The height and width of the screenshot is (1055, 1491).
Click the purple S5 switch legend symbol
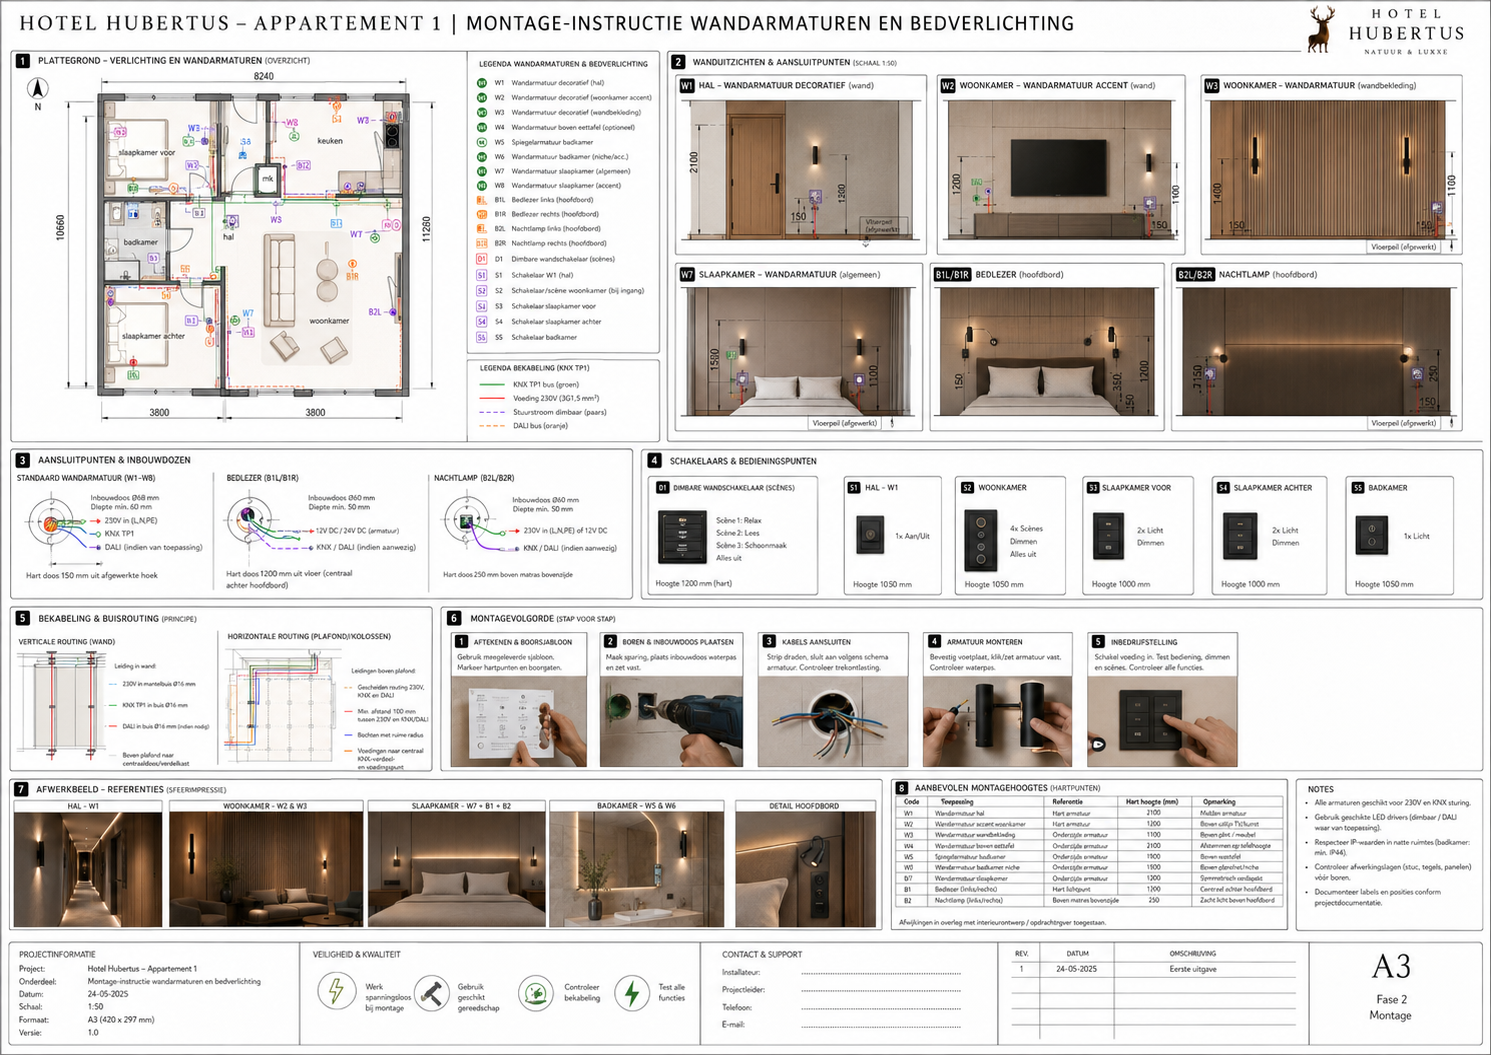(482, 338)
